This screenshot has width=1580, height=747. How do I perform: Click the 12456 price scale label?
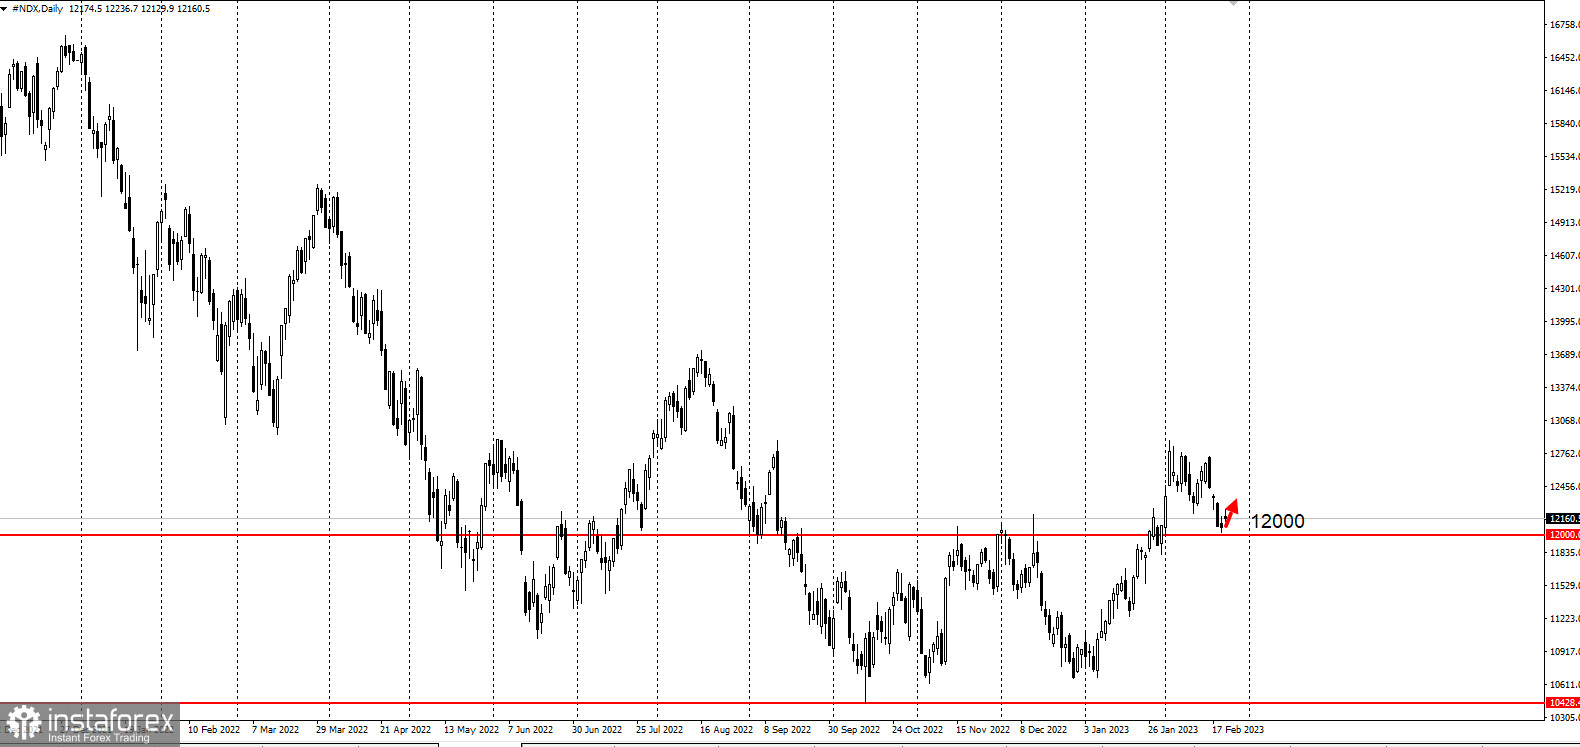point(1565,487)
